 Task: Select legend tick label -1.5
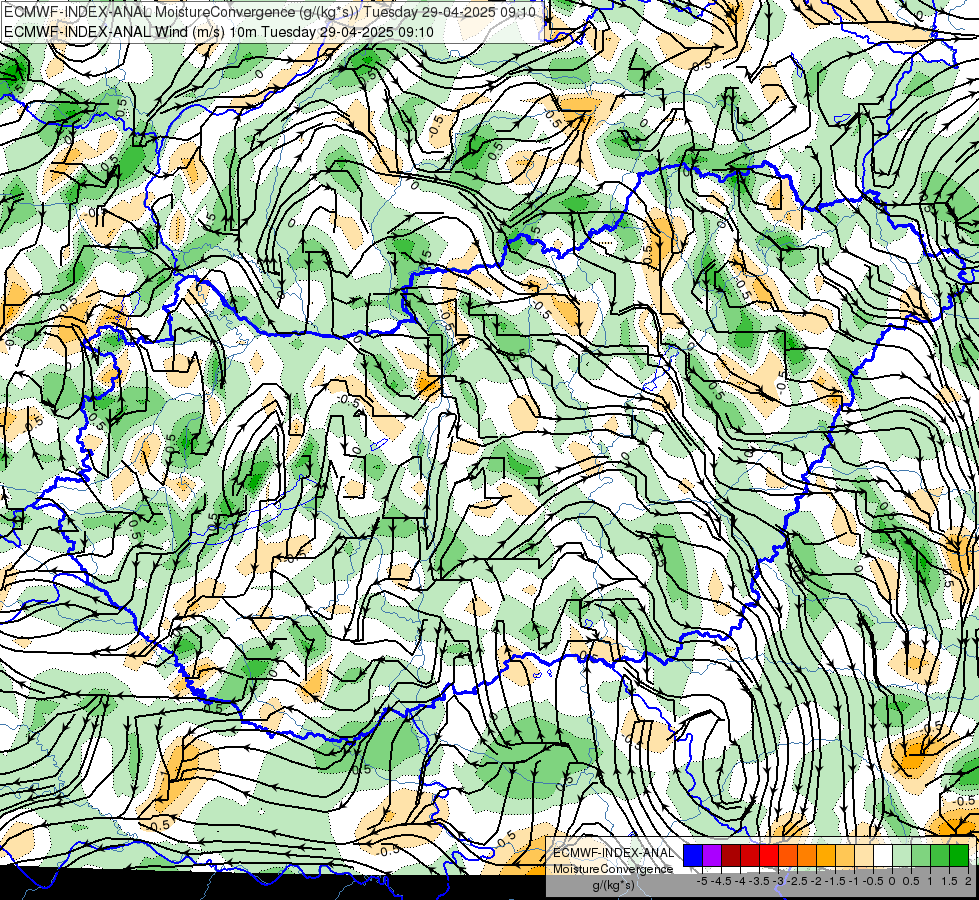[x=835, y=881]
